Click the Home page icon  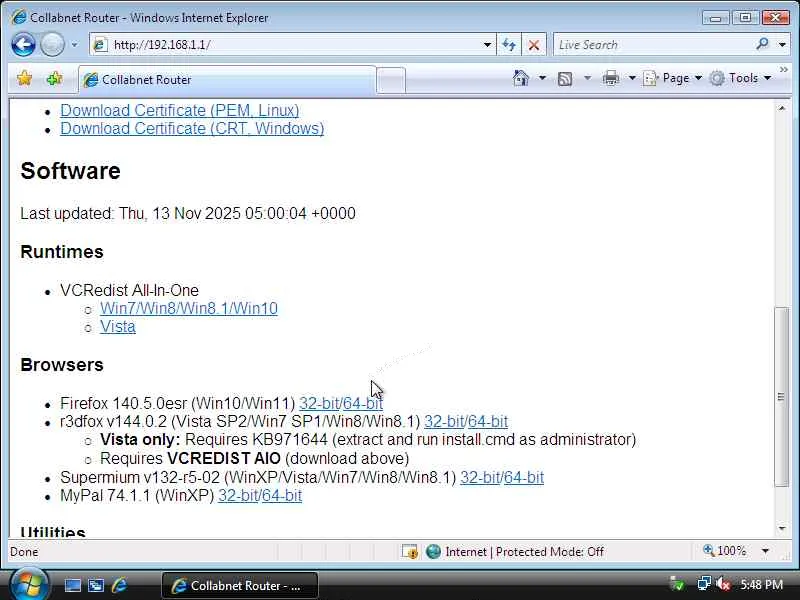click(521, 78)
